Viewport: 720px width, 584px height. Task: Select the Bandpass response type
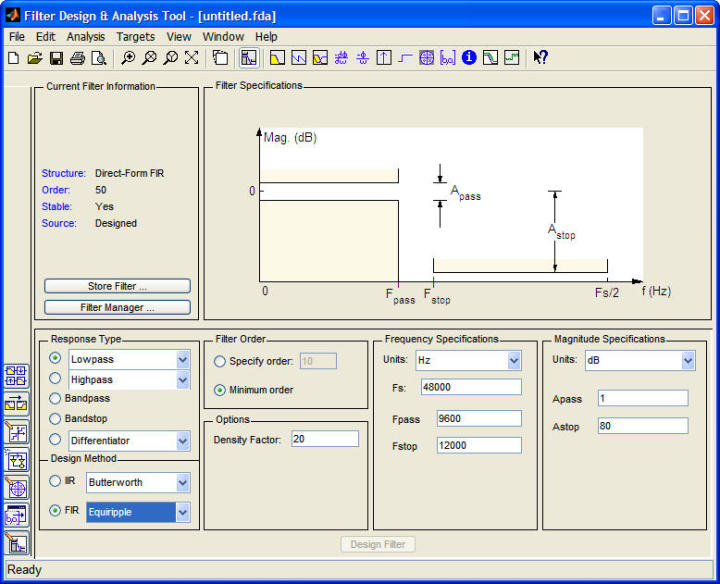click(55, 398)
